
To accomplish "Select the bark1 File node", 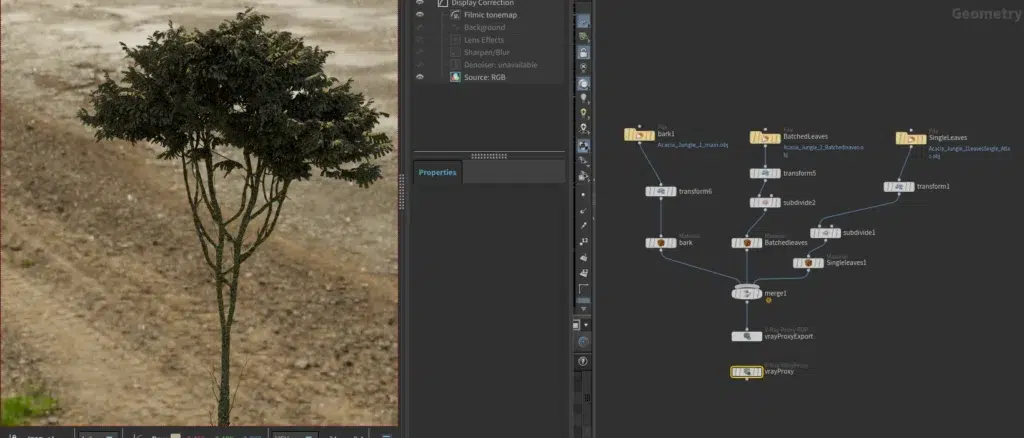I will pyautogui.click(x=639, y=135).
